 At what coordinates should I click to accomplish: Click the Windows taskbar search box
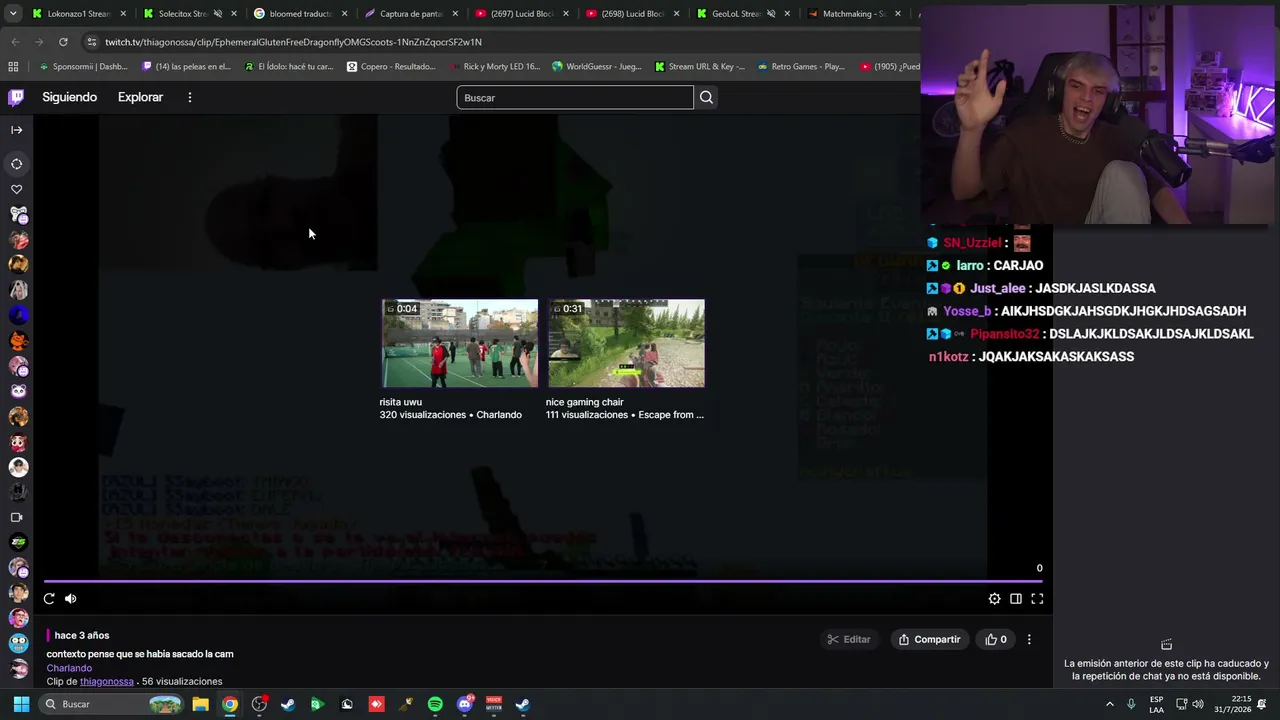112,704
